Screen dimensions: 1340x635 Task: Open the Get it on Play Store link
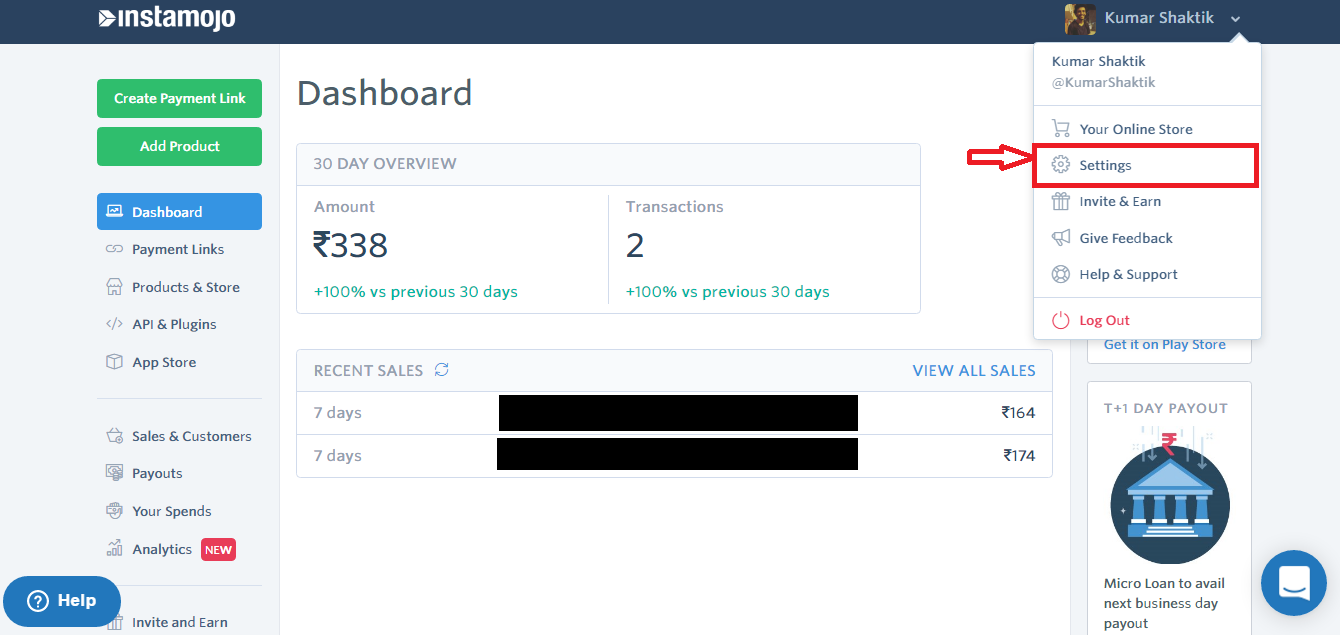pyautogui.click(x=1164, y=344)
